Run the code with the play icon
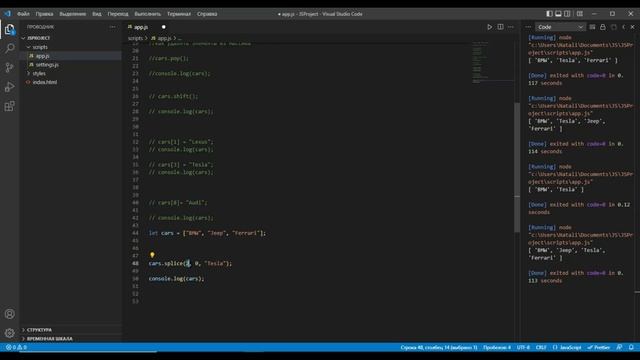Image resolution: width=640 pixels, height=360 pixels. (x=489, y=27)
